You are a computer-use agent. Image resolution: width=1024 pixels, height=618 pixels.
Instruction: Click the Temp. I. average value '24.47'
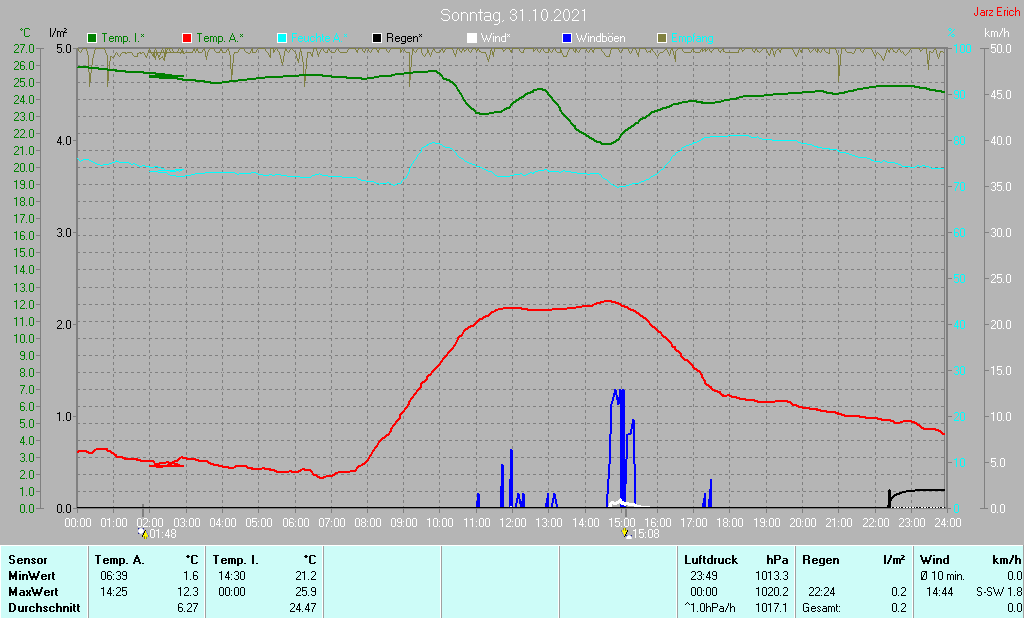pyautogui.click(x=303, y=608)
